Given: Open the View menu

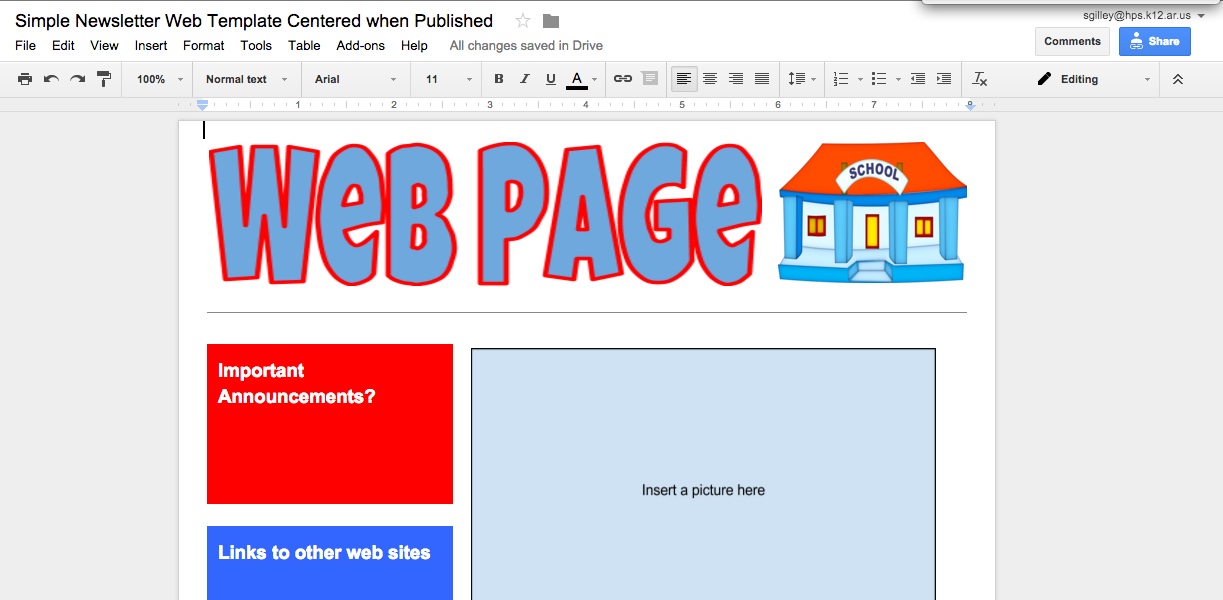Looking at the screenshot, I should click(x=104, y=45).
